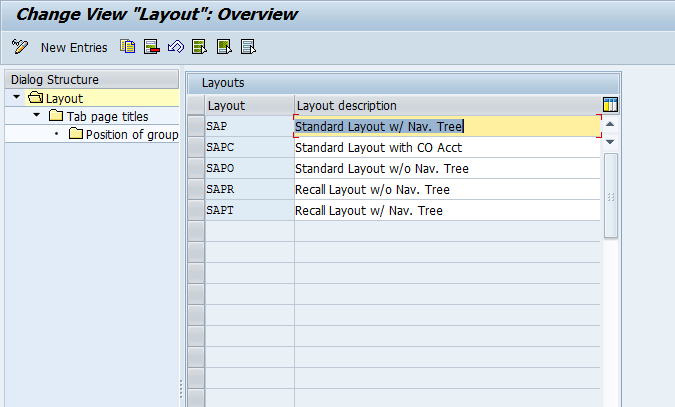675x407 pixels.
Task: Click the Select All icon
Action: coord(199,47)
